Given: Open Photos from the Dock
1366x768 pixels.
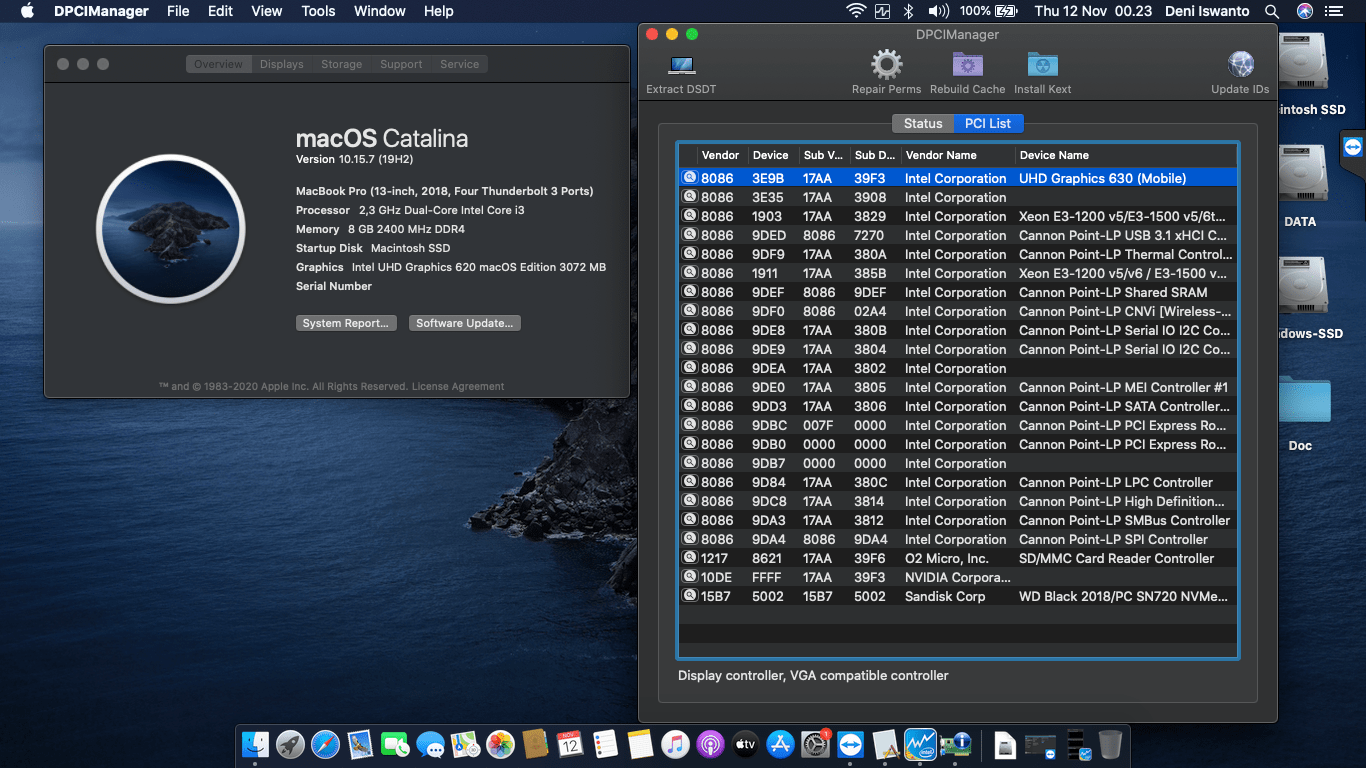Looking at the screenshot, I should tap(500, 744).
